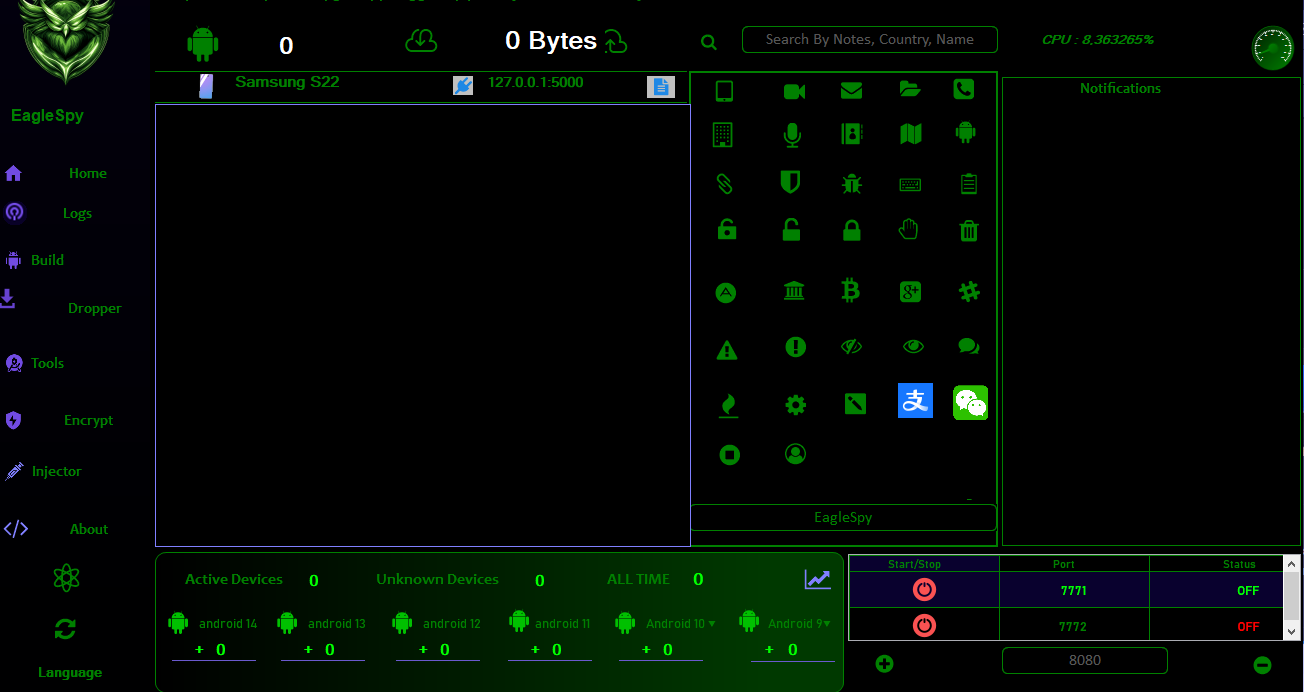Open the green WeChat icon
Image resolution: width=1304 pixels, height=692 pixels.
point(970,402)
